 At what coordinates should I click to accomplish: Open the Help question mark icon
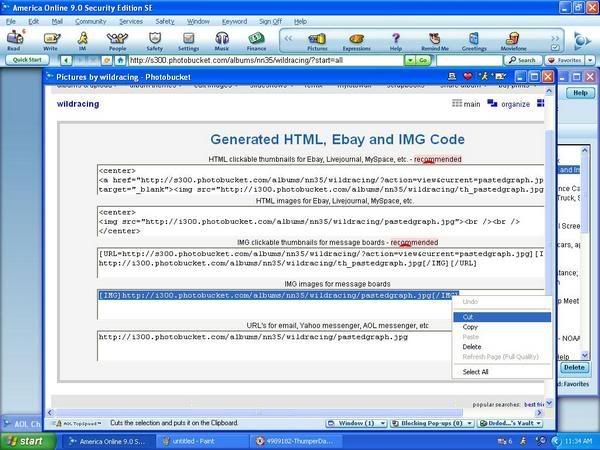coord(396,41)
